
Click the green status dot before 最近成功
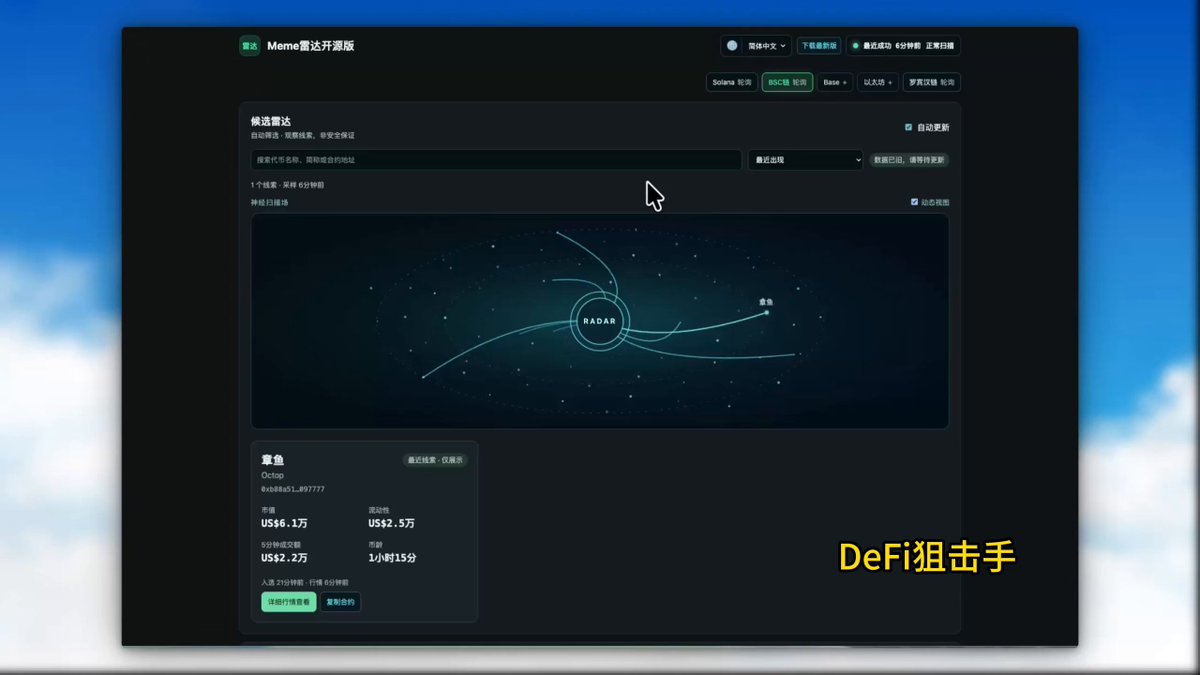click(x=856, y=46)
